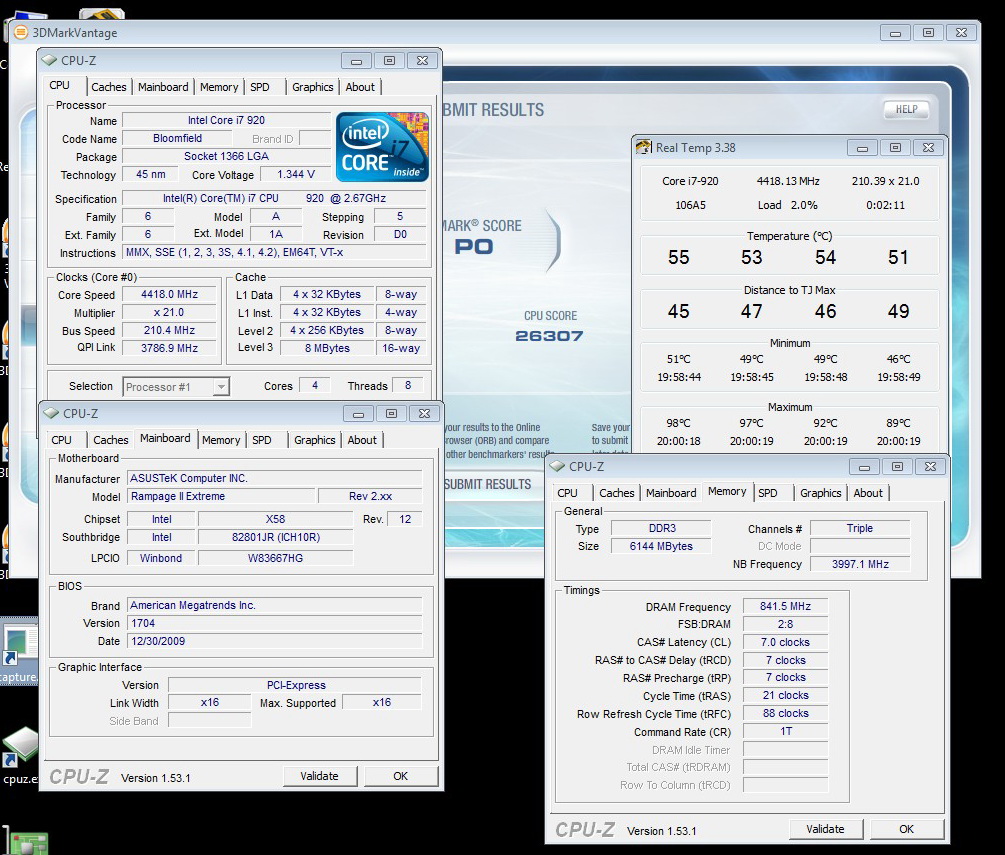The height and width of the screenshot is (855, 1005).
Task: Click the Rampage II Extreme model field
Action: (x=221, y=496)
